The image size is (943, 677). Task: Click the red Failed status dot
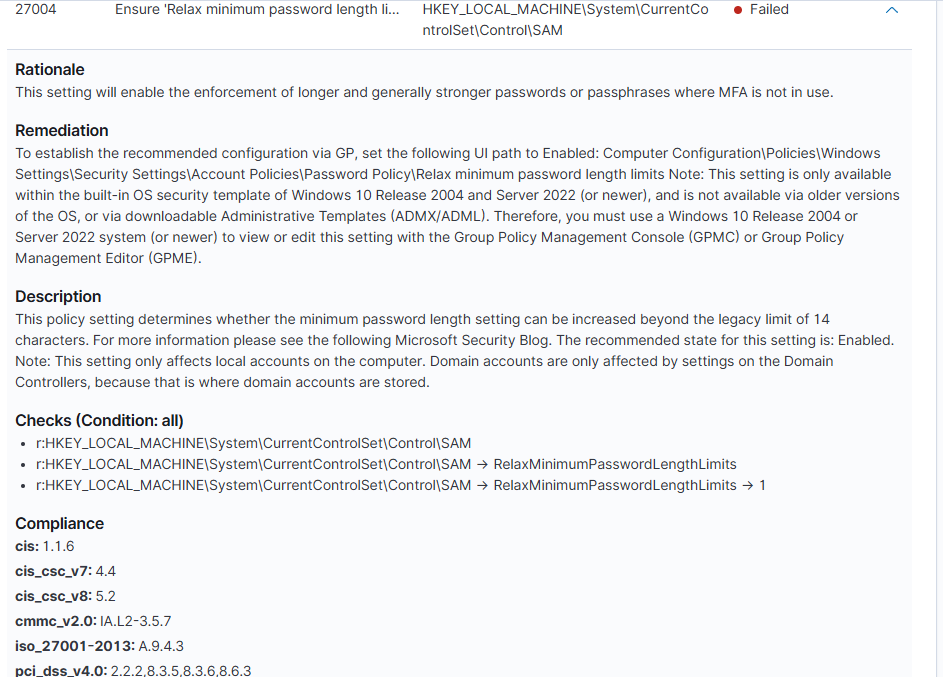tap(737, 10)
